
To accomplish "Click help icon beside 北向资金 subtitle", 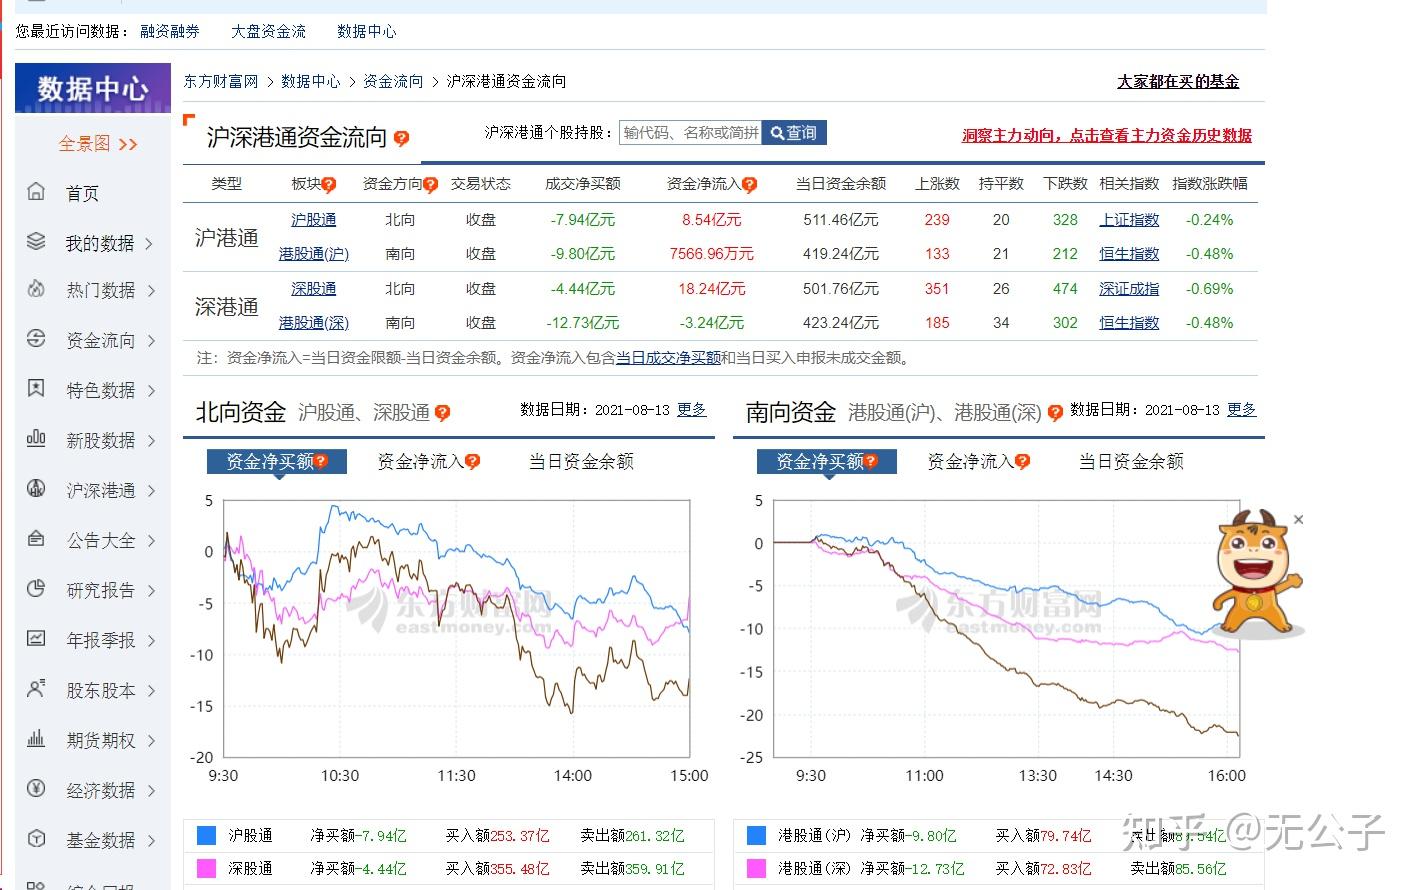I will (443, 412).
